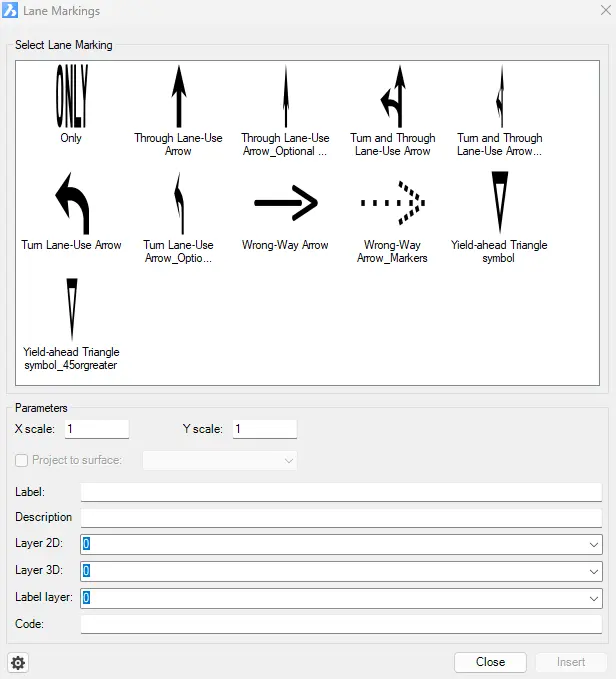Focus the Y scale input box
This screenshot has height=679, width=616.
265,429
